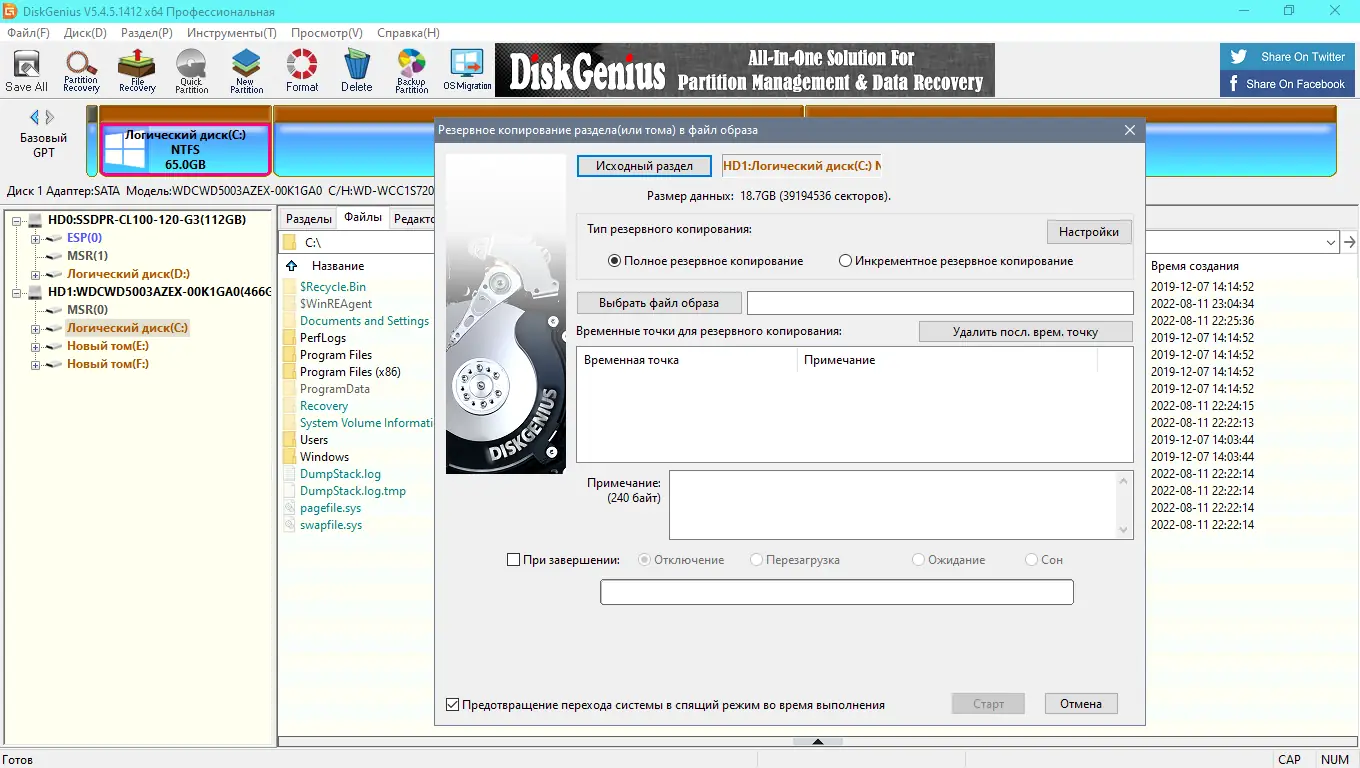Expand the Новый том(E:) tree node
This screenshot has width=1360, height=768.
point(36,346)
